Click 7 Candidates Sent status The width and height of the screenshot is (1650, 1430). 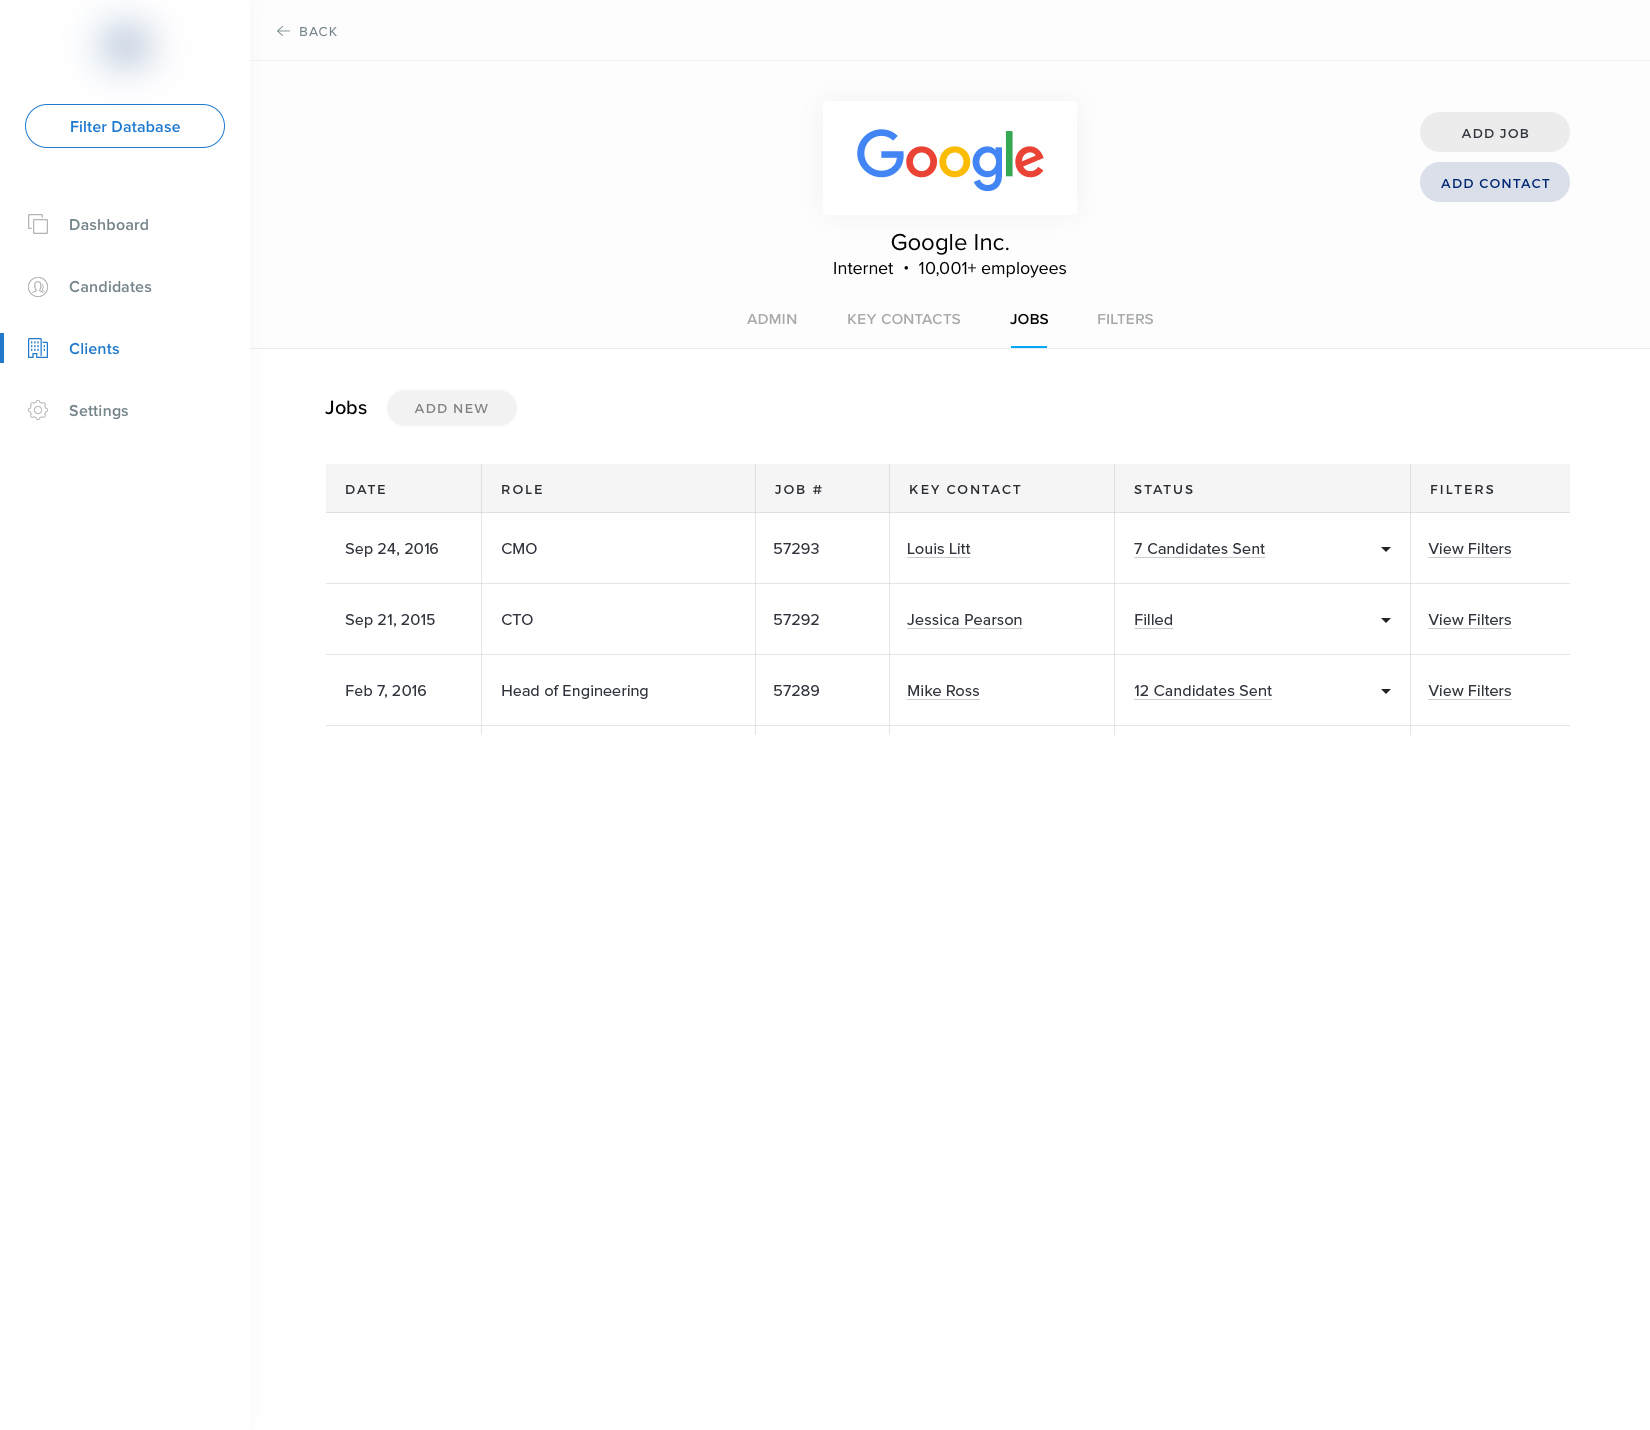tap(1199, 549)
